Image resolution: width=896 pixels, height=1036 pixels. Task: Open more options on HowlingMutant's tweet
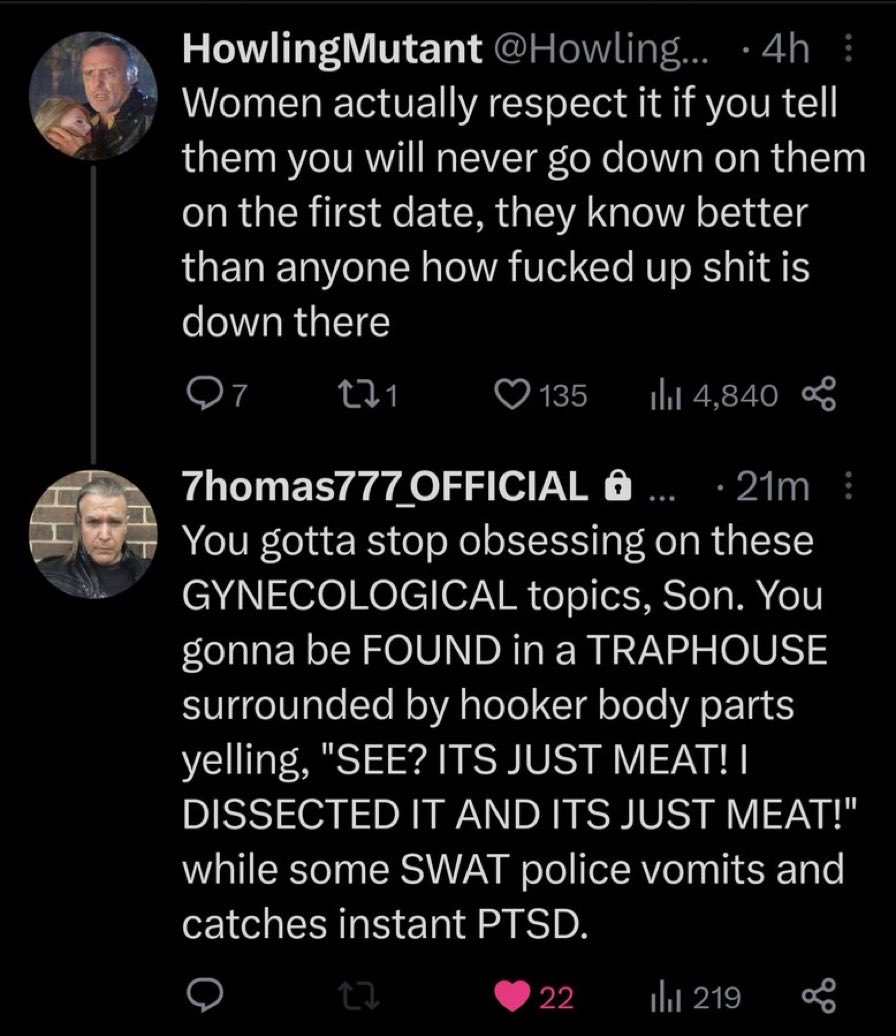pyautogui.click(x=849, y=49)
